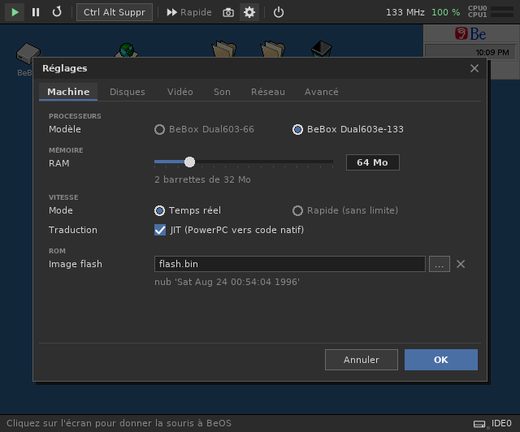520x432 pixels.
Task: Click the 100 % speed indicator
Action: point(446,13)
